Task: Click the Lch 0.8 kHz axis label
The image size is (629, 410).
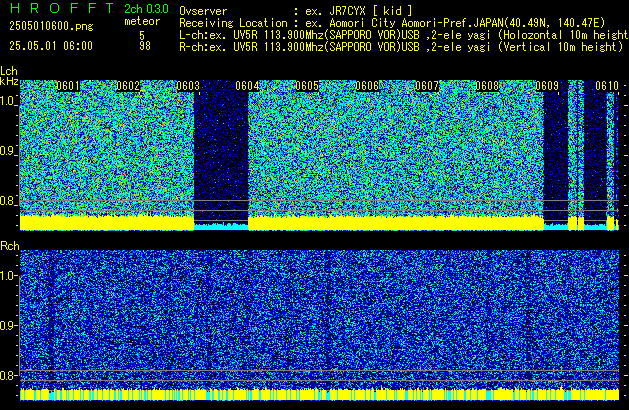Action: (x=8, y=201)
